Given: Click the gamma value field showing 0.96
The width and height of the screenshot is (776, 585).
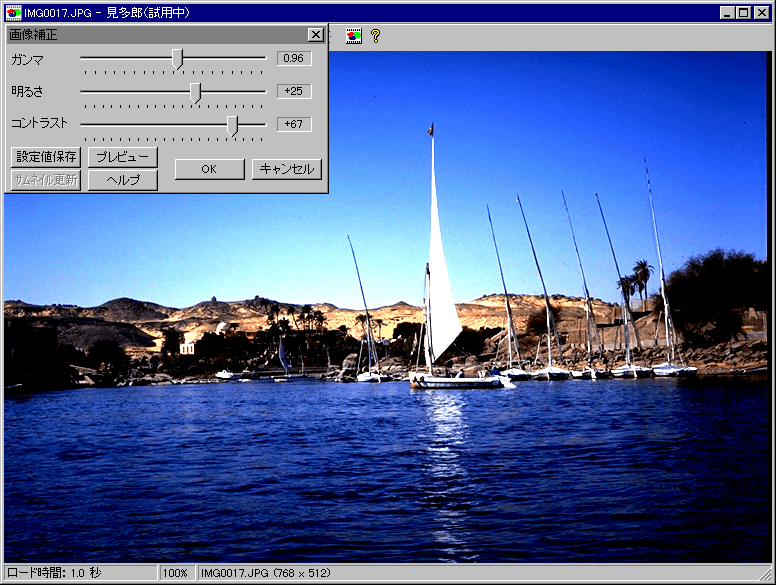Looking at the screenshot, I should click(x=294, y=58).
